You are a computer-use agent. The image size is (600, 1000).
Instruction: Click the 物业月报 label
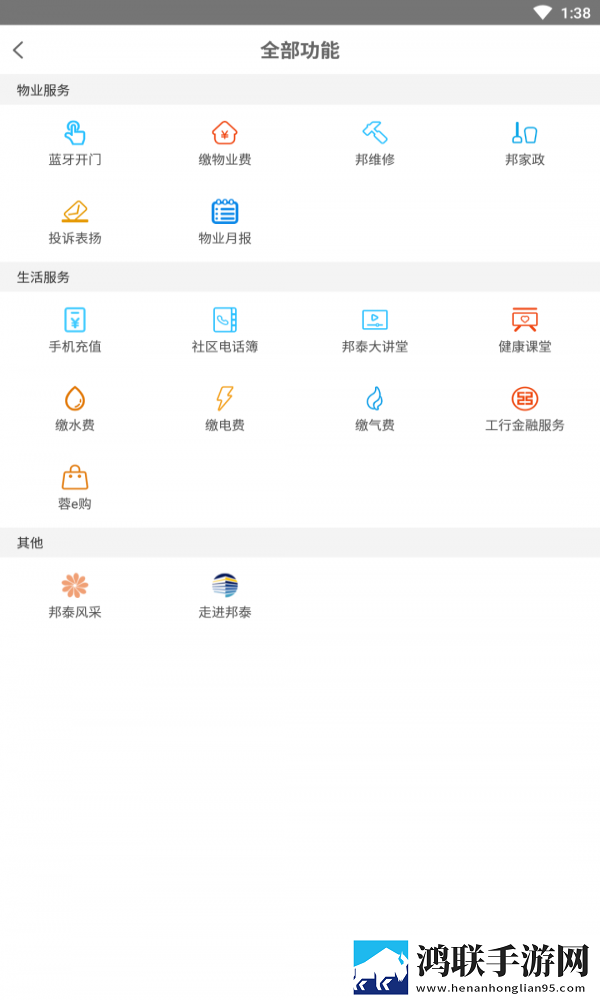[x=224, y=238]
